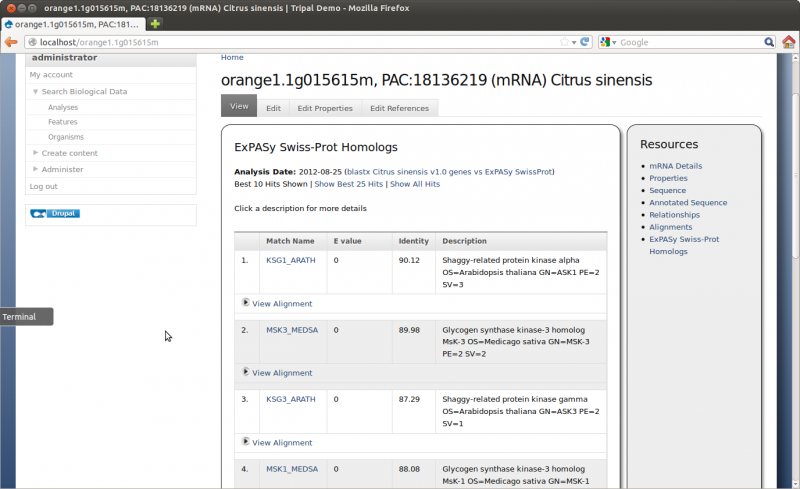Select the orange1.1g015615m browser tab
This screenshot has width=800, height=489.
pyautogui.click(x=73, y=24)
